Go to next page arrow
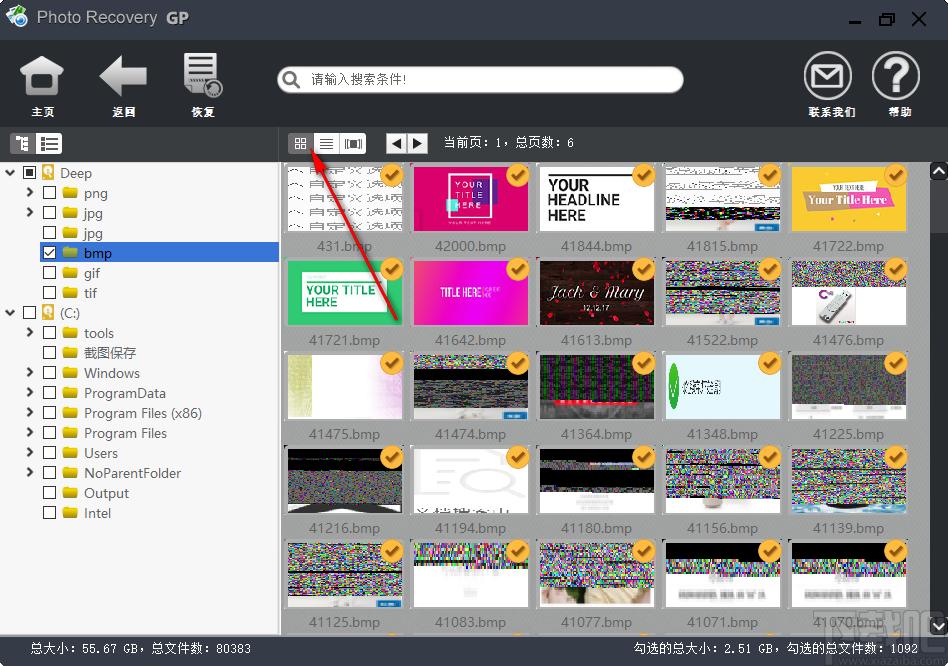 click(417, 144)
